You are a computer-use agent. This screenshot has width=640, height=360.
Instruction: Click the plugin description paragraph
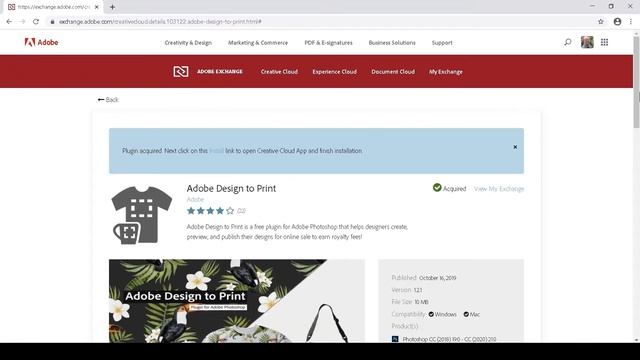tap(297, 232)
